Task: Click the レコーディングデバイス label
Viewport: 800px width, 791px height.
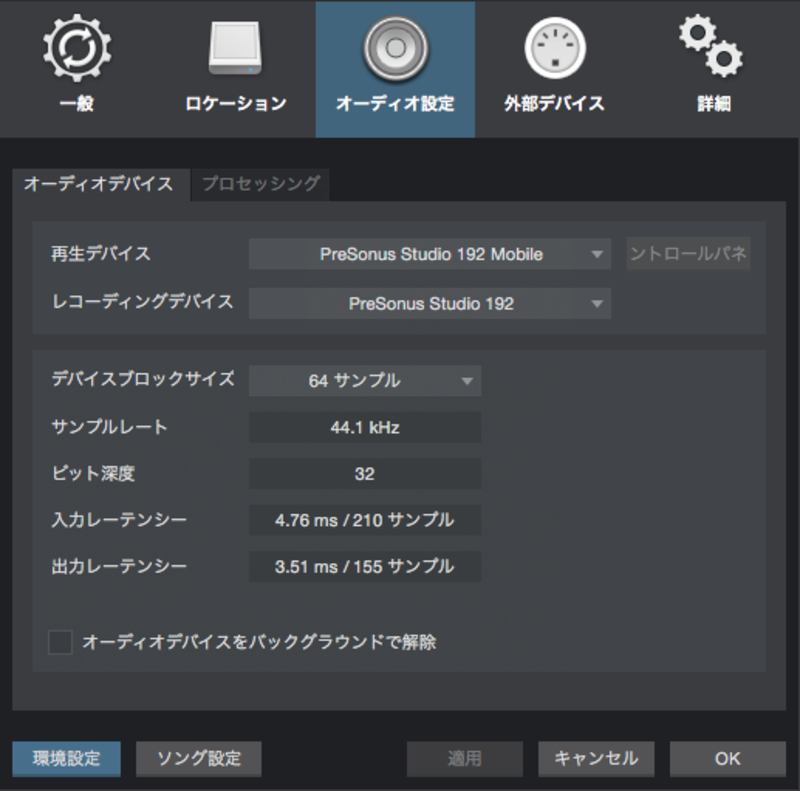Action: coord(143,302)
